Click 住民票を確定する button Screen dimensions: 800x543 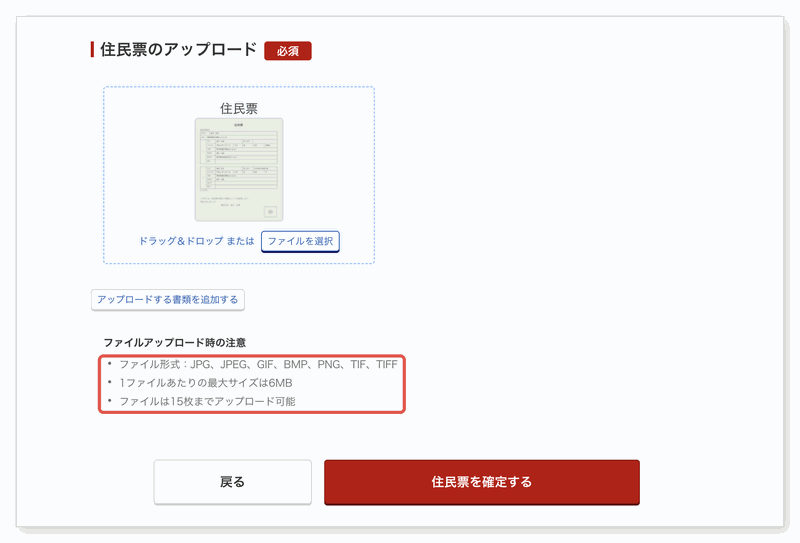click(x=482, y=482)
